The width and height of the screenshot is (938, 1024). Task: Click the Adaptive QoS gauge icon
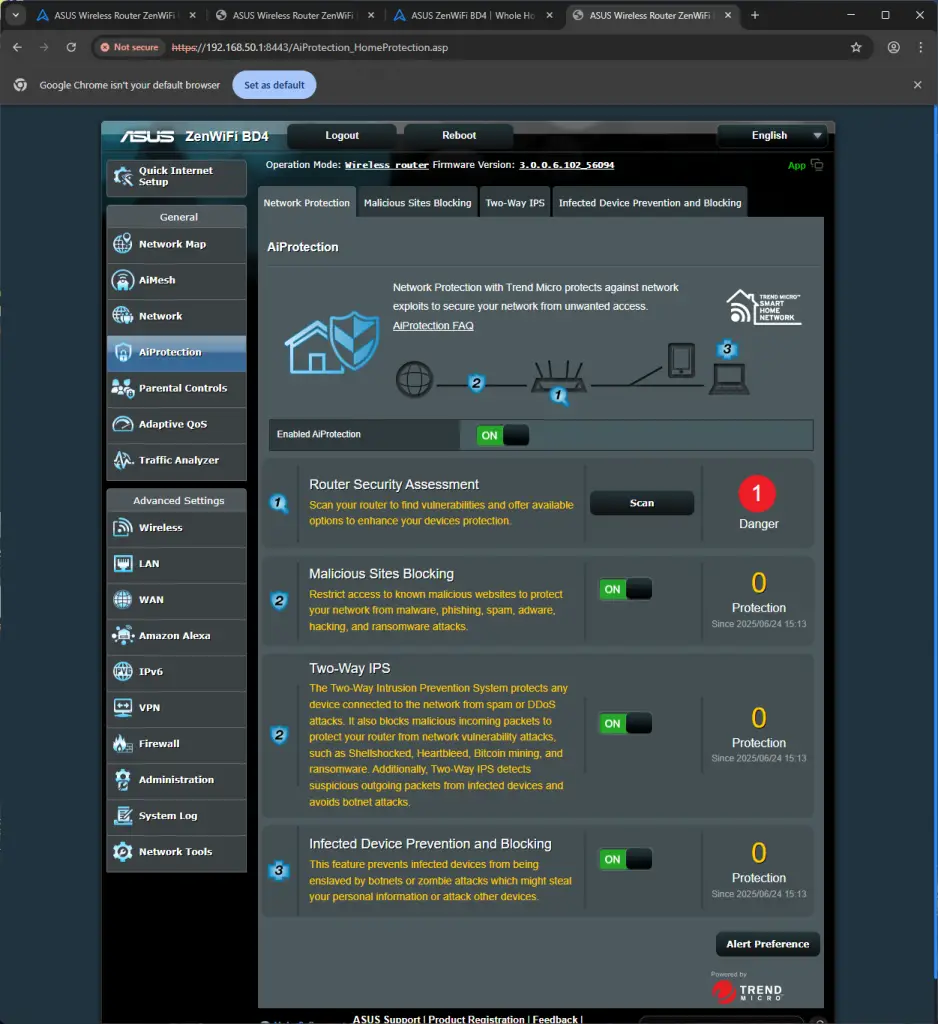(123, 424)
